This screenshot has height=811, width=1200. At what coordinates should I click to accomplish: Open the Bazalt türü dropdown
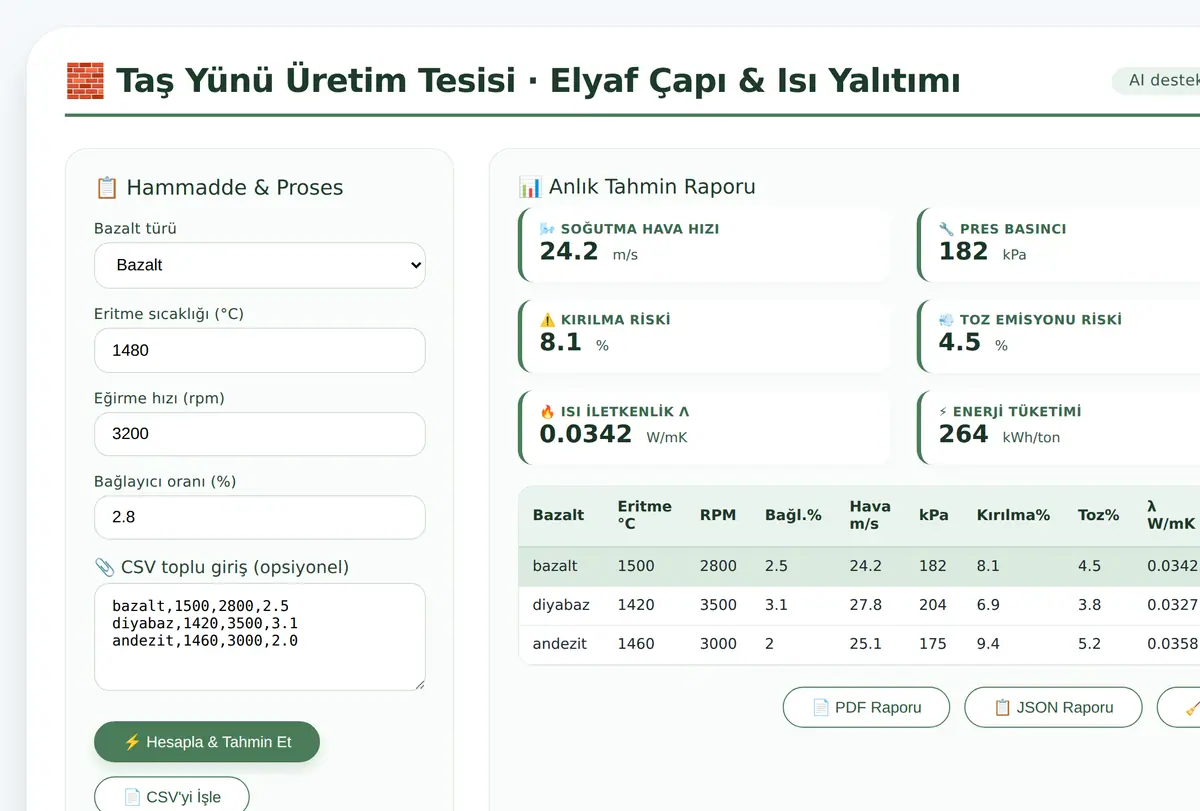pyautogui.click(x=259, y=265)
